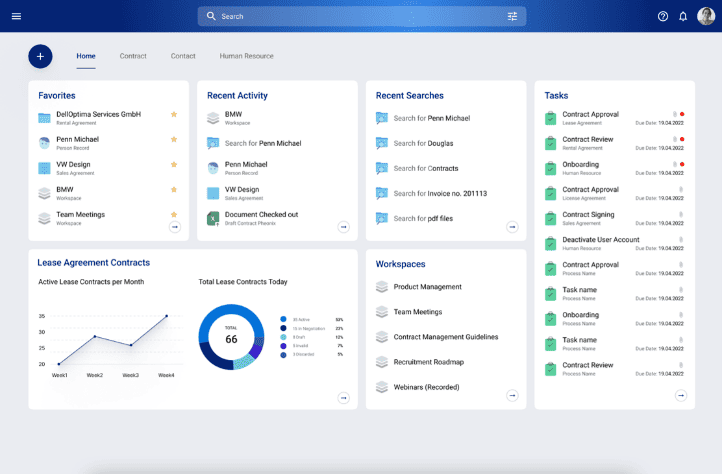Open Search for Douglas recent search

[x=423, y=143]
